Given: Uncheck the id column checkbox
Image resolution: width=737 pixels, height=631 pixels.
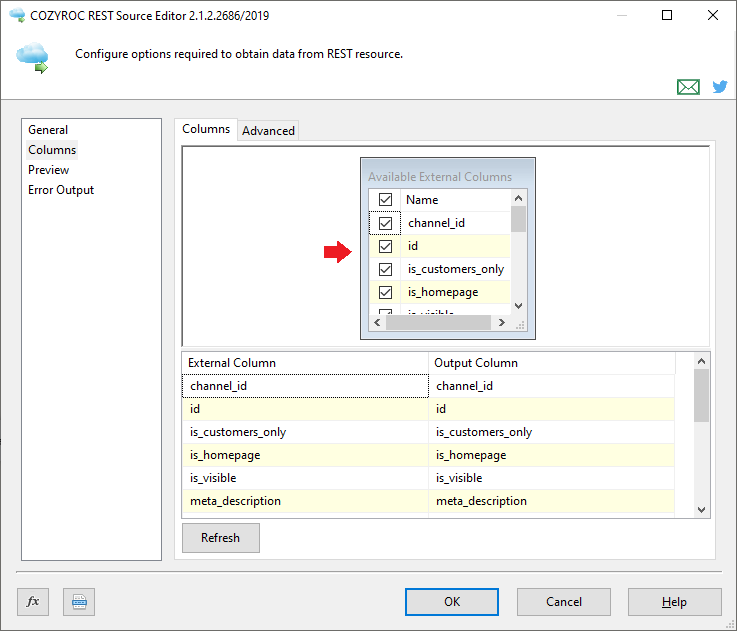Looking at the screenshot, I should 385,246.
